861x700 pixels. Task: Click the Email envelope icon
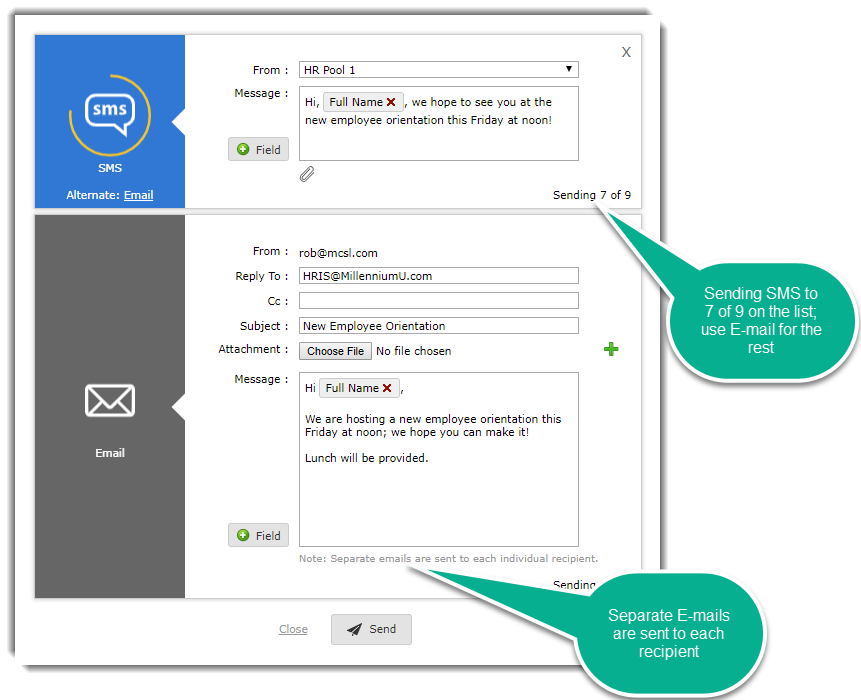click(110, 401)
